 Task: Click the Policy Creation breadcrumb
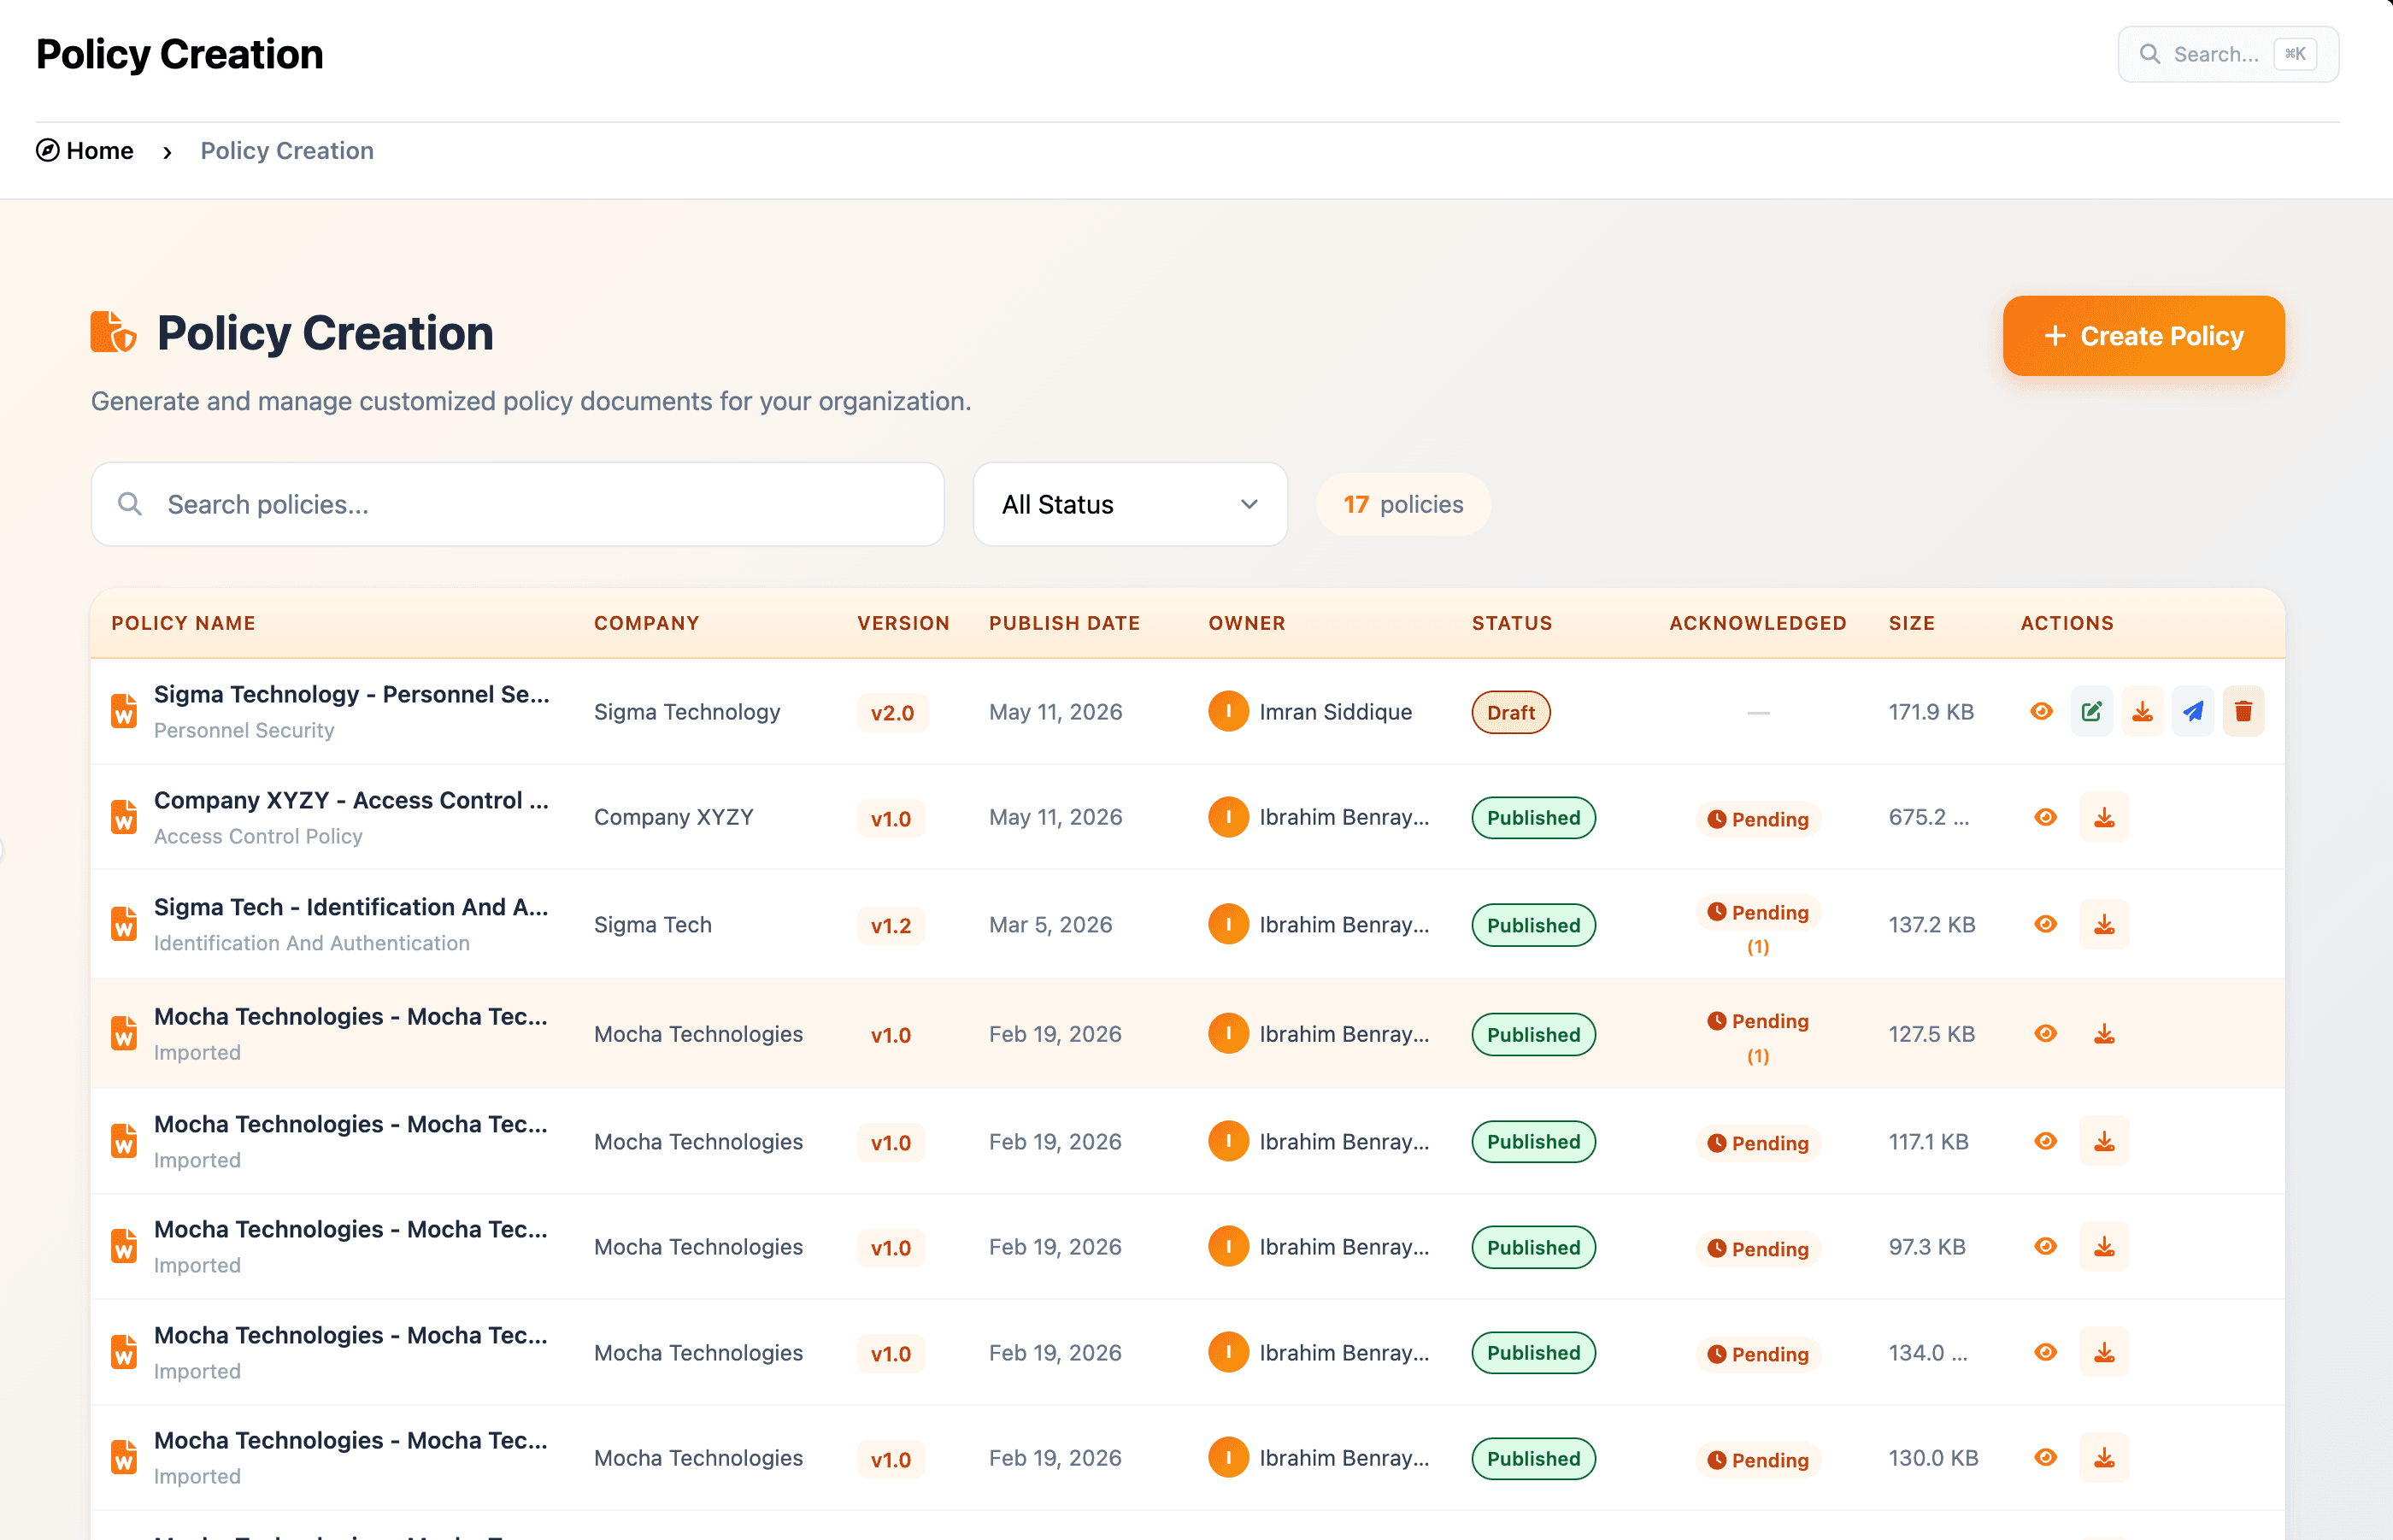(x=287, y=150)
